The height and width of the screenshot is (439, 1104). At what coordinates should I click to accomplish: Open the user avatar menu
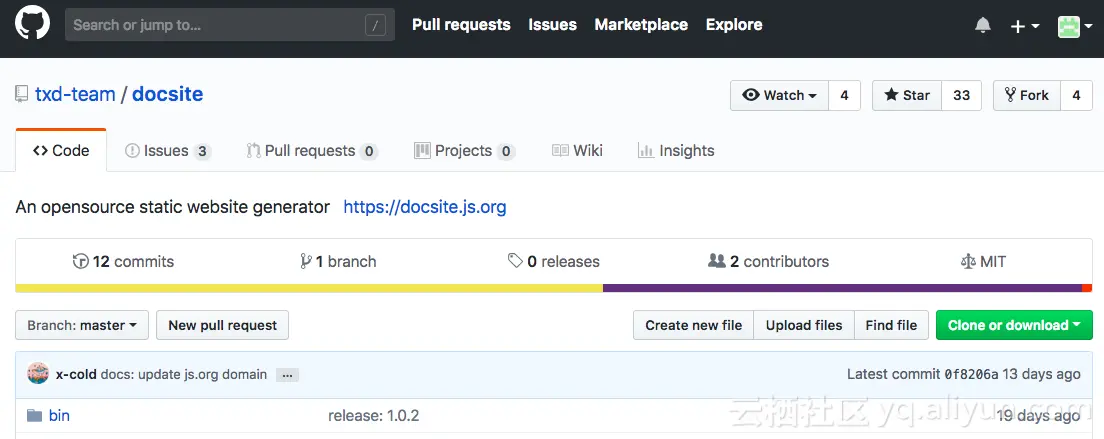point(1075,26)
